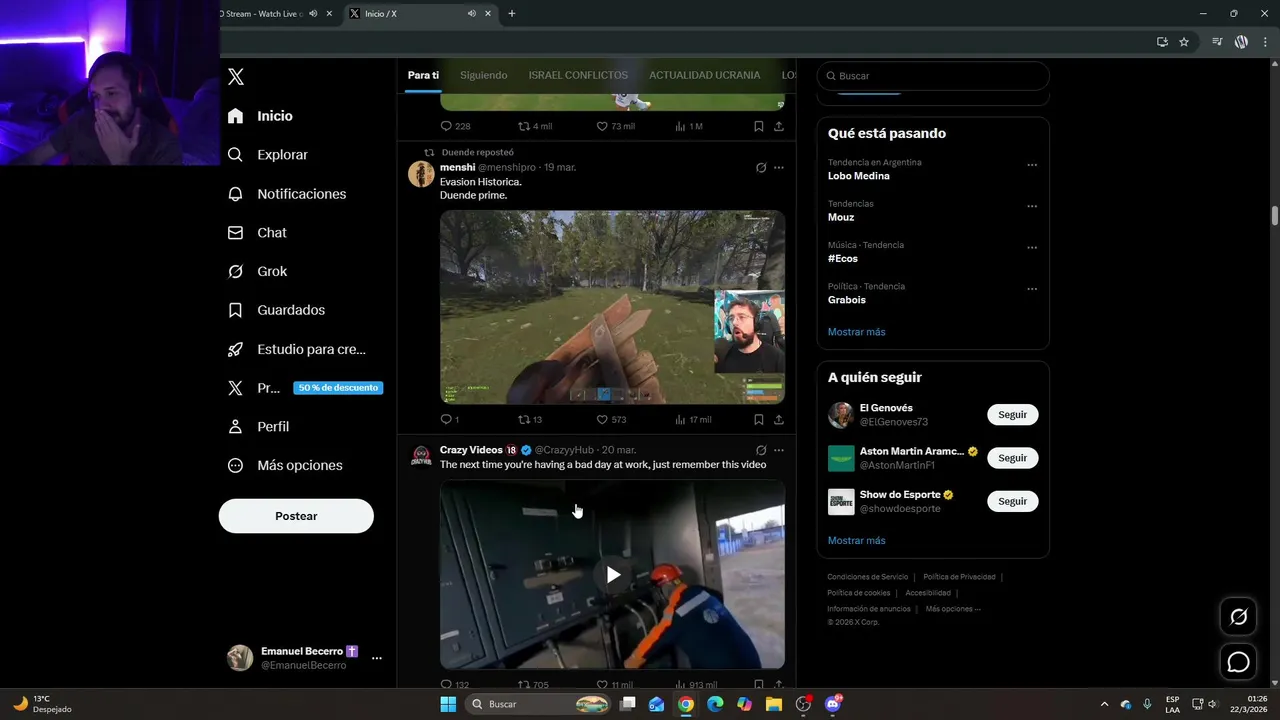Bookmark the top post with 1 M views
This screenshot has width=1280, height=720.
tap(758, 126)
